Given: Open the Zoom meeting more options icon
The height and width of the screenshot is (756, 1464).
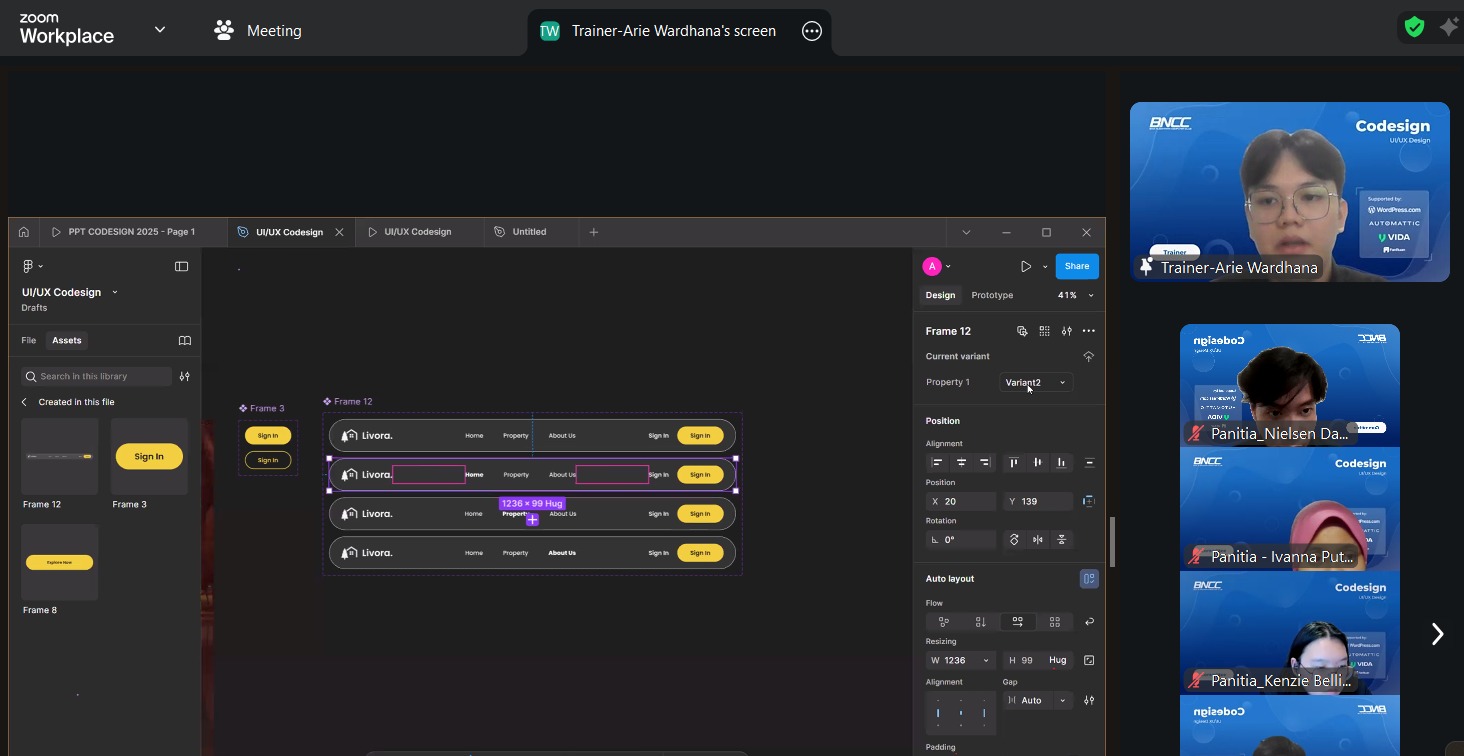Looking at the screenshot, I should [x=812, y=31].
